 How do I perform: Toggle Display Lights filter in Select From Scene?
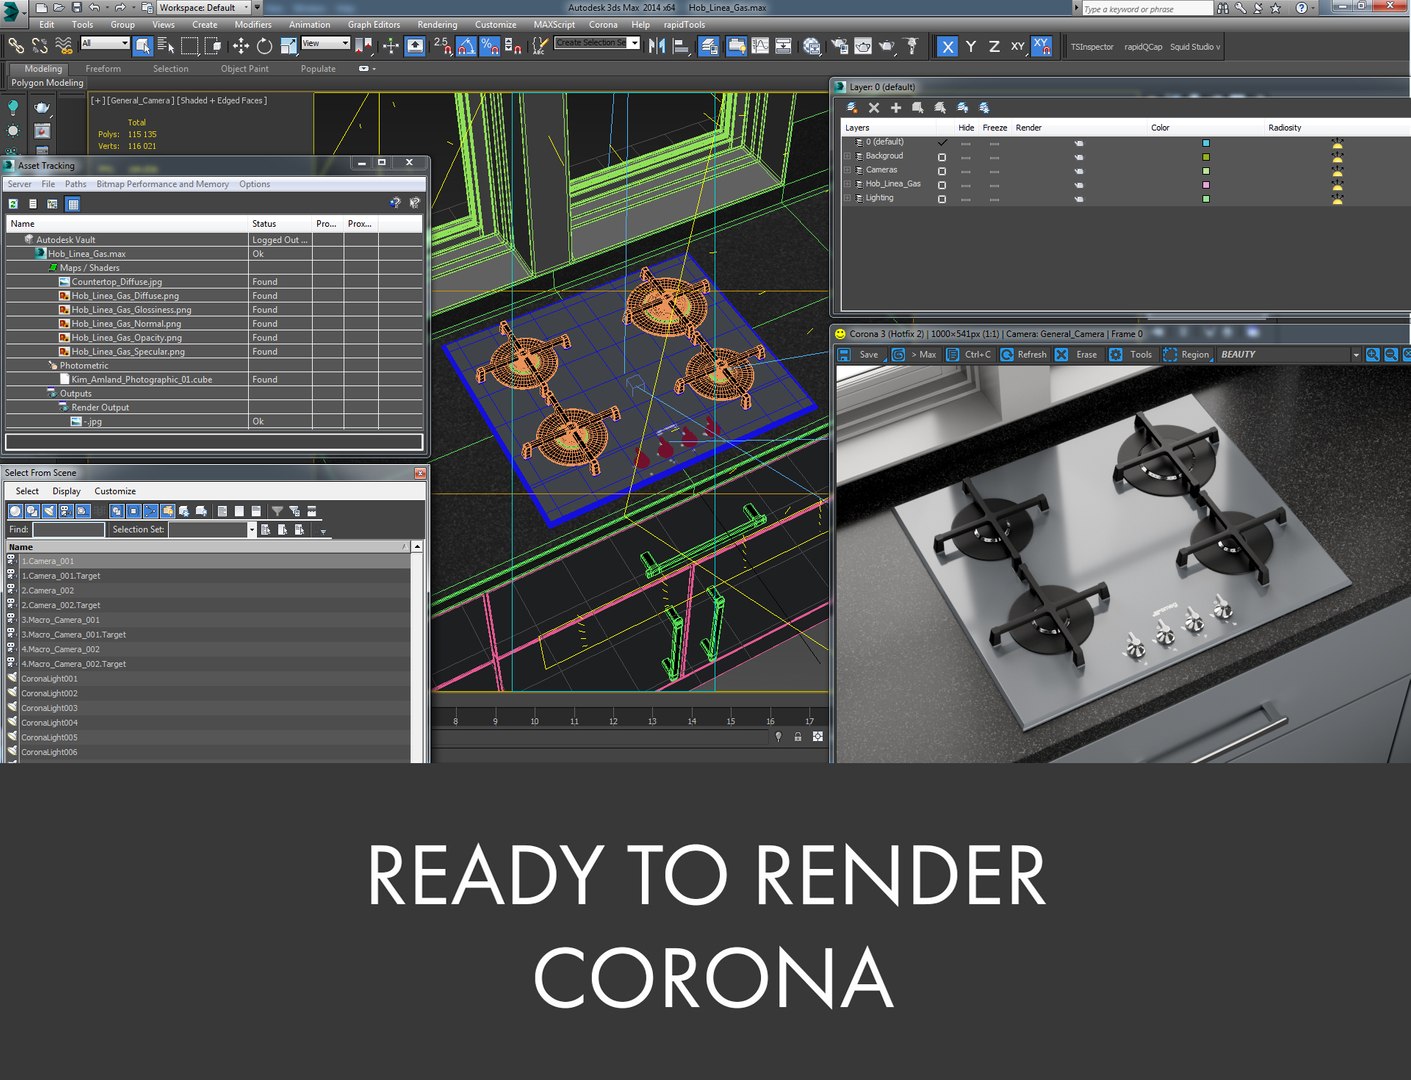coord(48,511)
